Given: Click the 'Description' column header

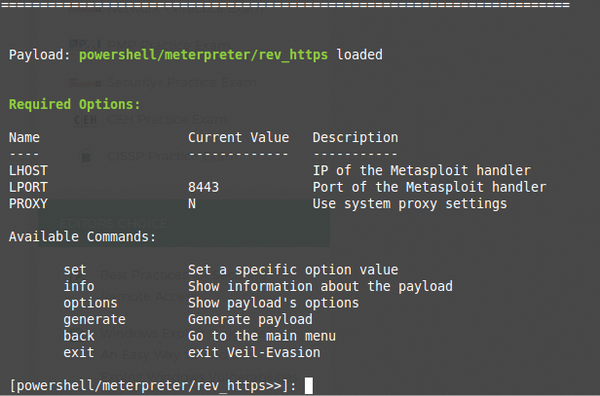Looking at the screenshot, I should point(355,138).
